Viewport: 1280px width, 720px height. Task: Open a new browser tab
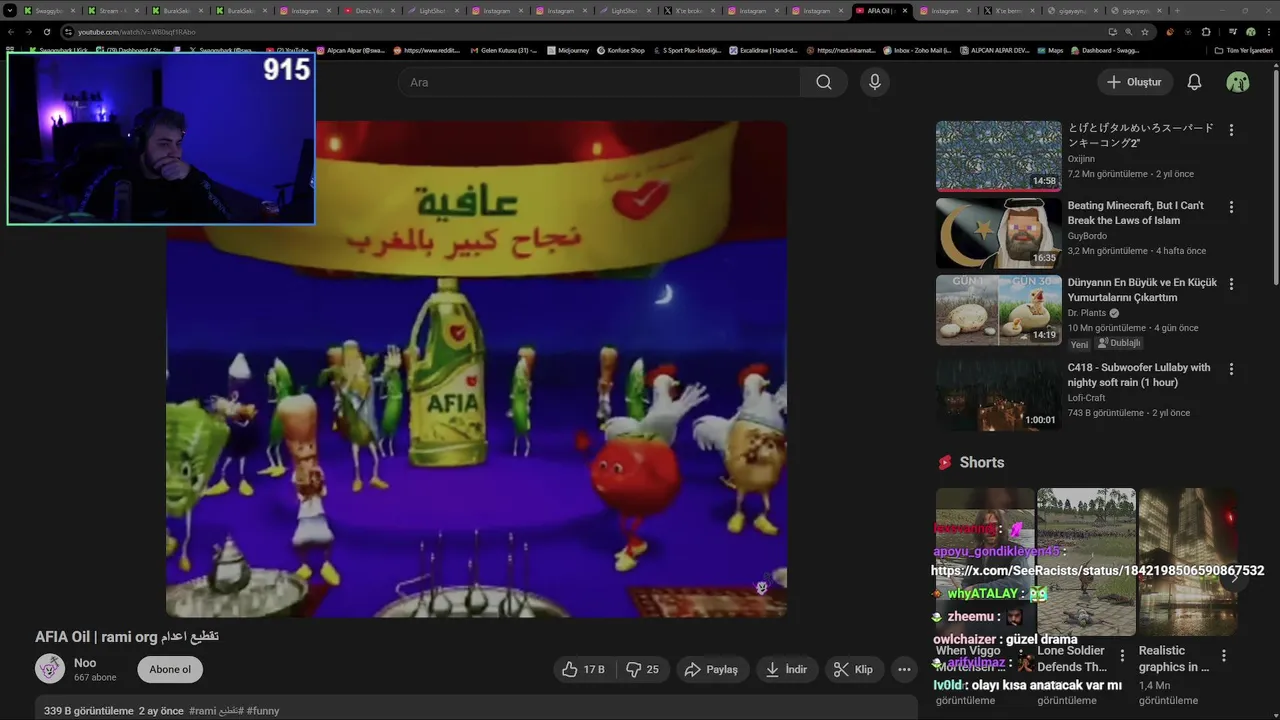coord(1177,10)
